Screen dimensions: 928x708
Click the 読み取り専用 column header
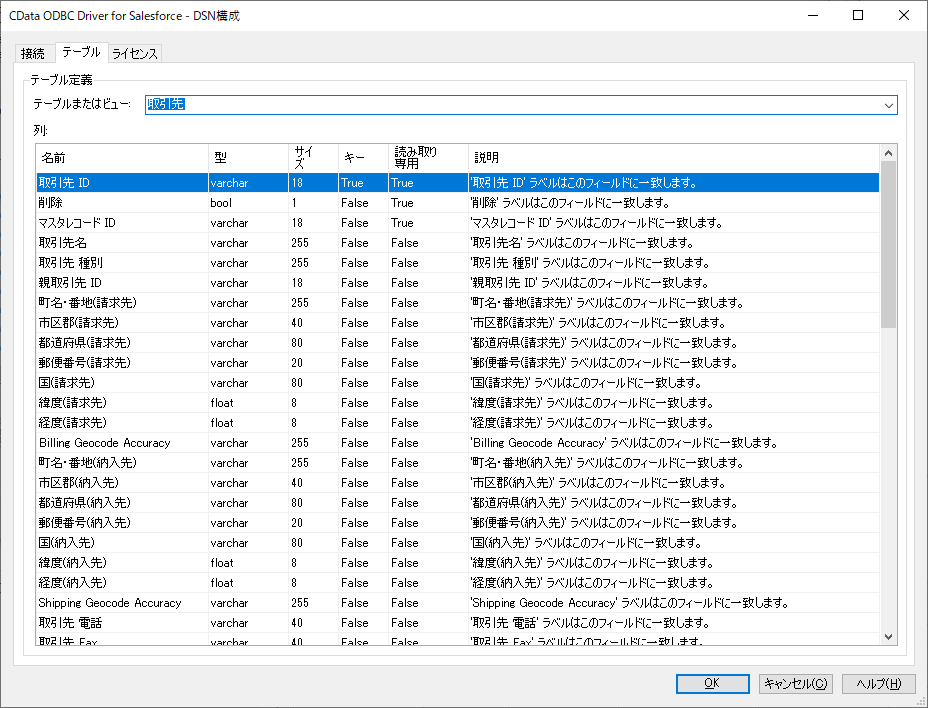(x=428, y=157)
